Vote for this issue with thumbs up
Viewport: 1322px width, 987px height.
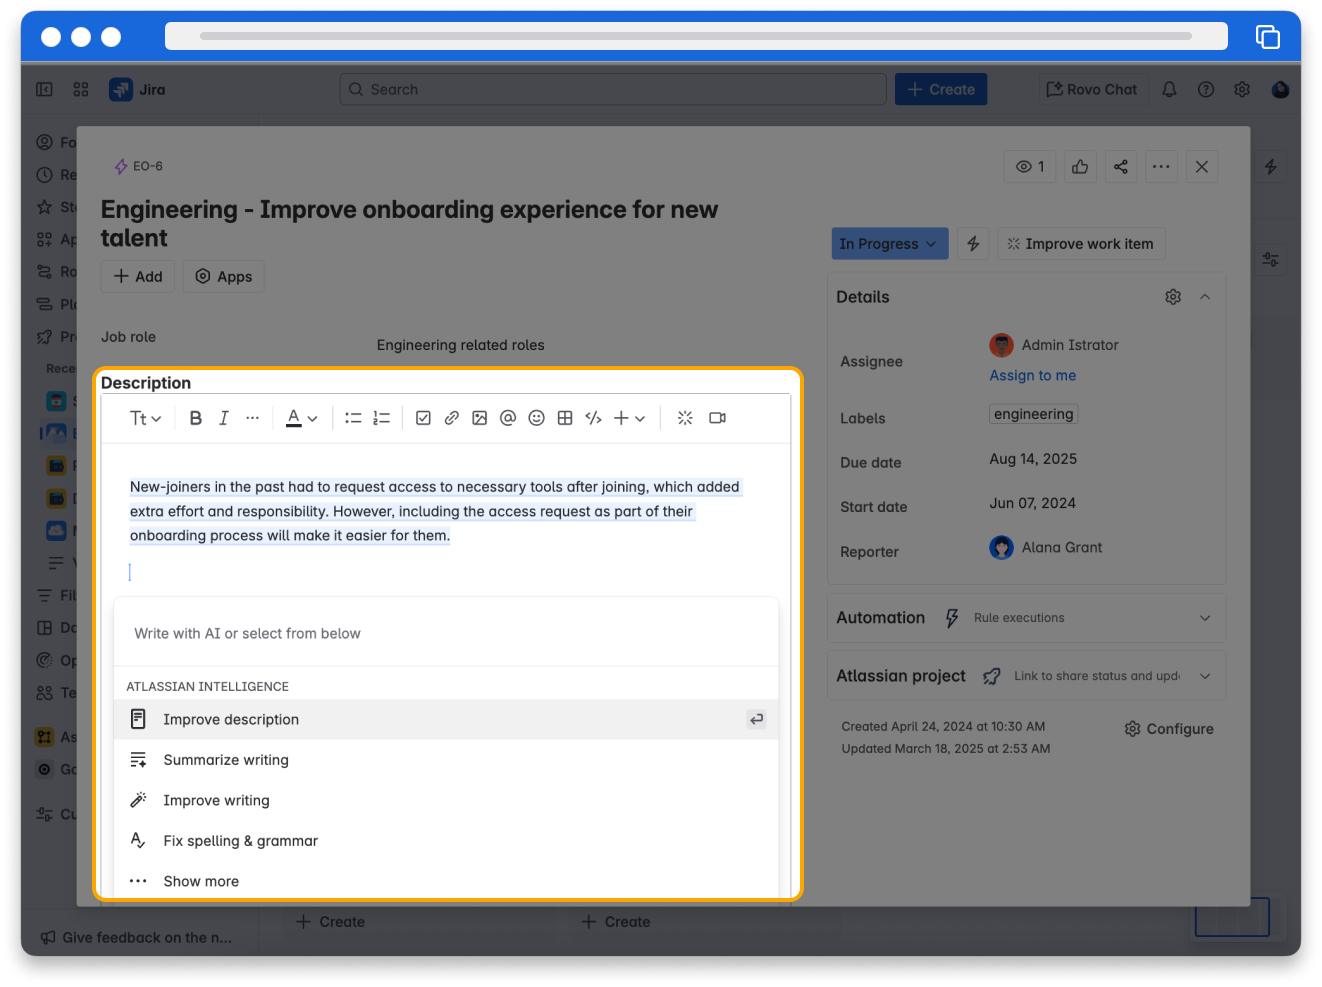pos(1080,167)
